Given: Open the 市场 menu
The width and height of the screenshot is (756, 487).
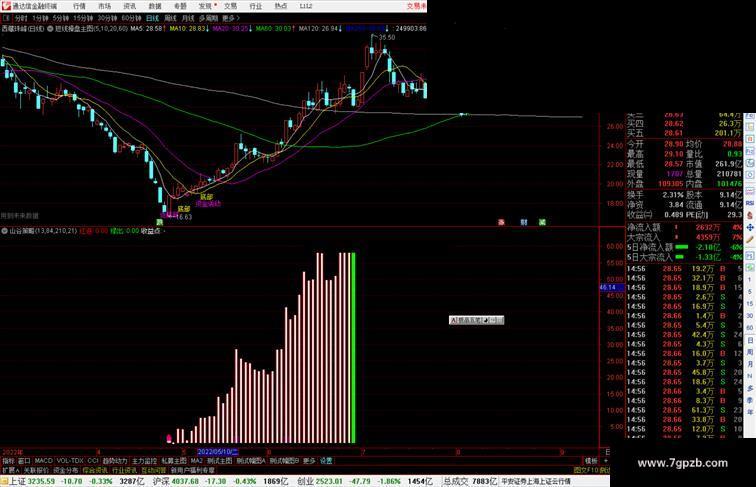Looking at the screenshot, I should pyautogui.click(x=104, y=6).
